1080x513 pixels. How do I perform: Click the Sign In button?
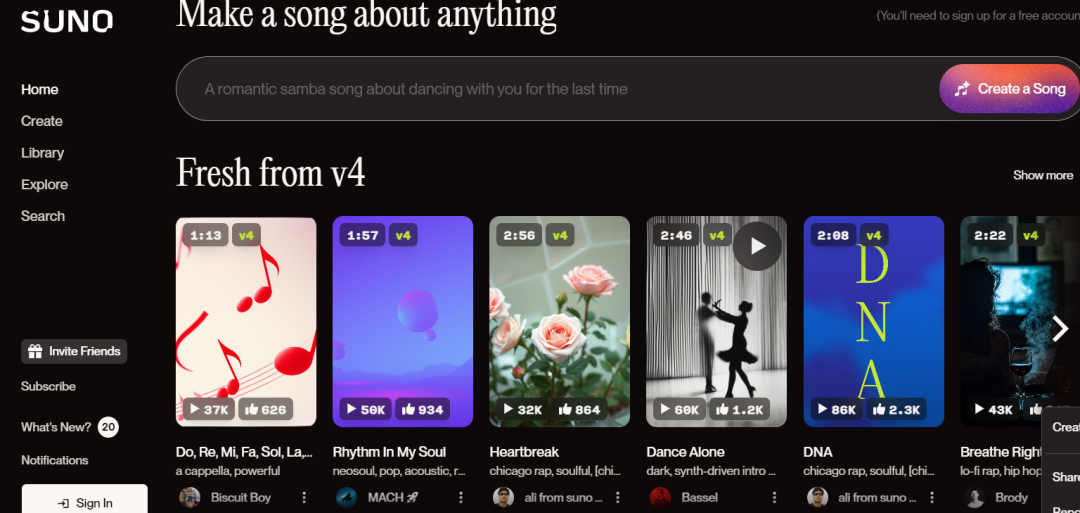85,503
